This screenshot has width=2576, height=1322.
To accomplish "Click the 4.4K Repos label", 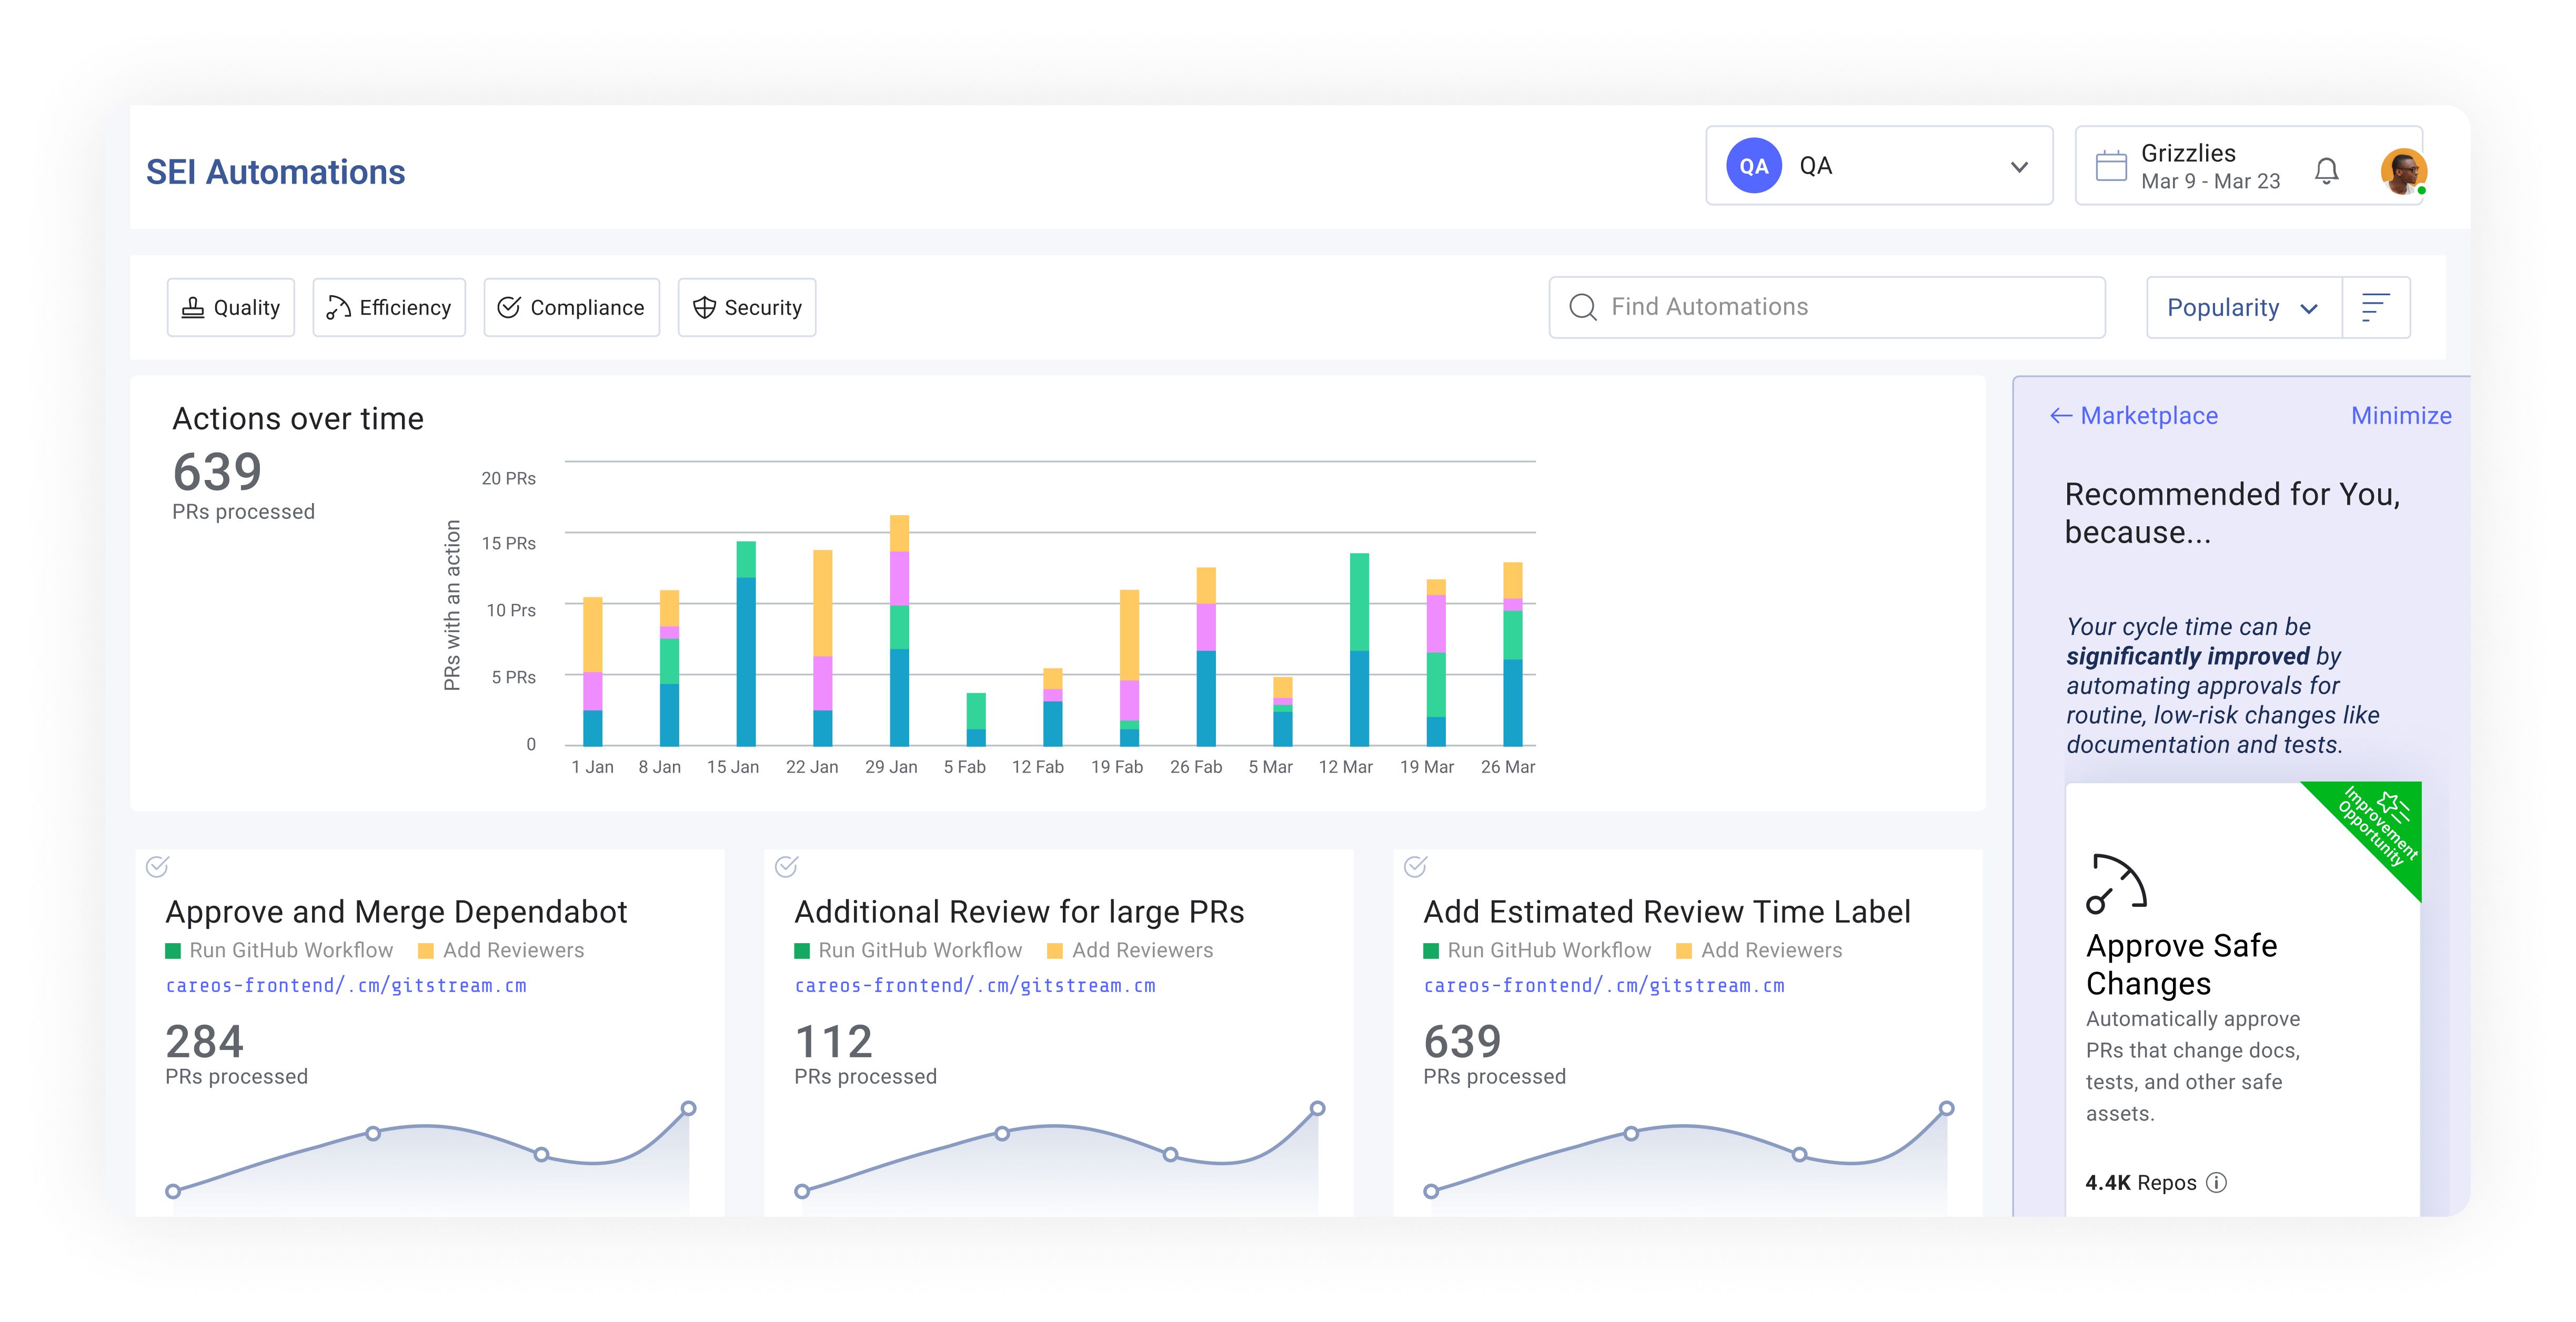I will click(x=2141, y=1183).
